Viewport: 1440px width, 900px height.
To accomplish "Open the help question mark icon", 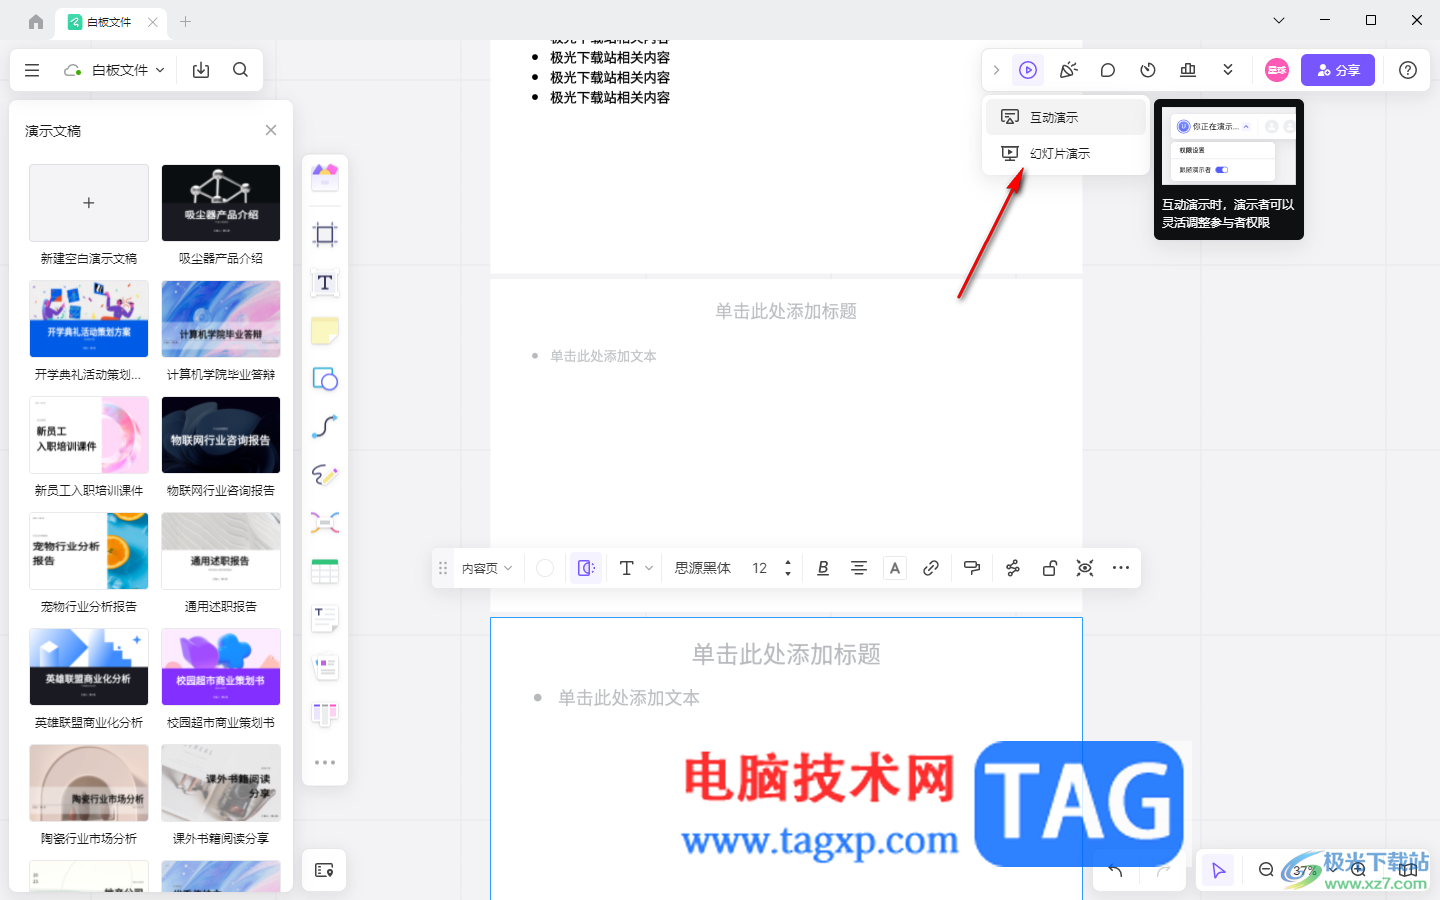I will (x=1408, y=70).
